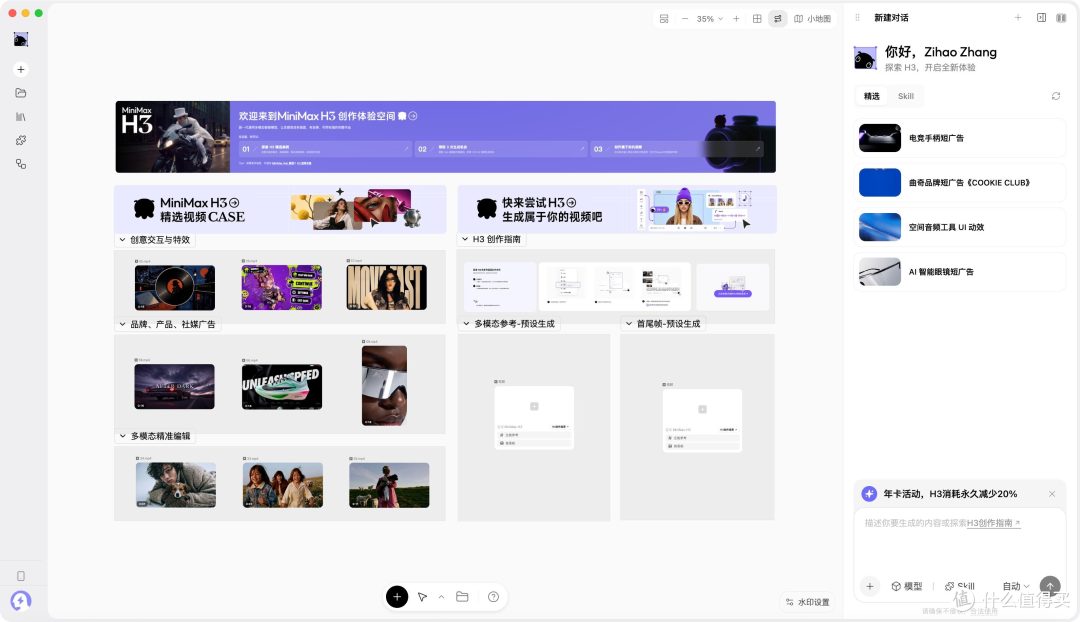Open the 水印设置 watermark settings
Viewport: 1080px width, 622px height.
(x=807, y=602)
